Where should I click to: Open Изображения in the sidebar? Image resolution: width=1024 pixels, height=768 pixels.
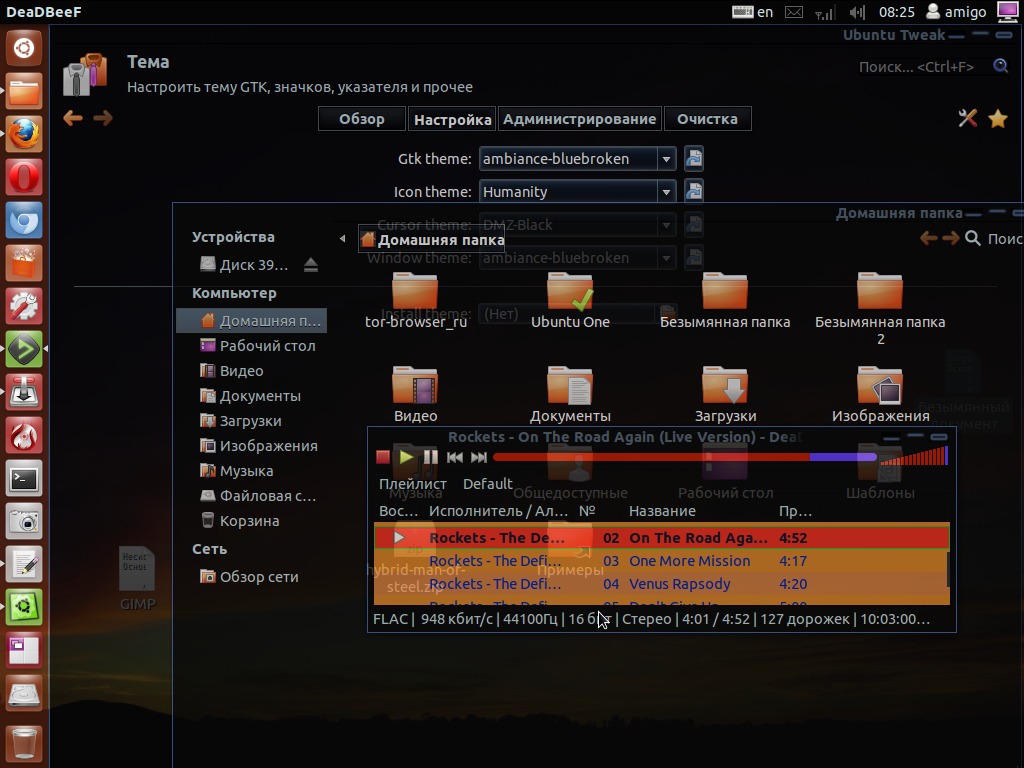click(259, 445)
